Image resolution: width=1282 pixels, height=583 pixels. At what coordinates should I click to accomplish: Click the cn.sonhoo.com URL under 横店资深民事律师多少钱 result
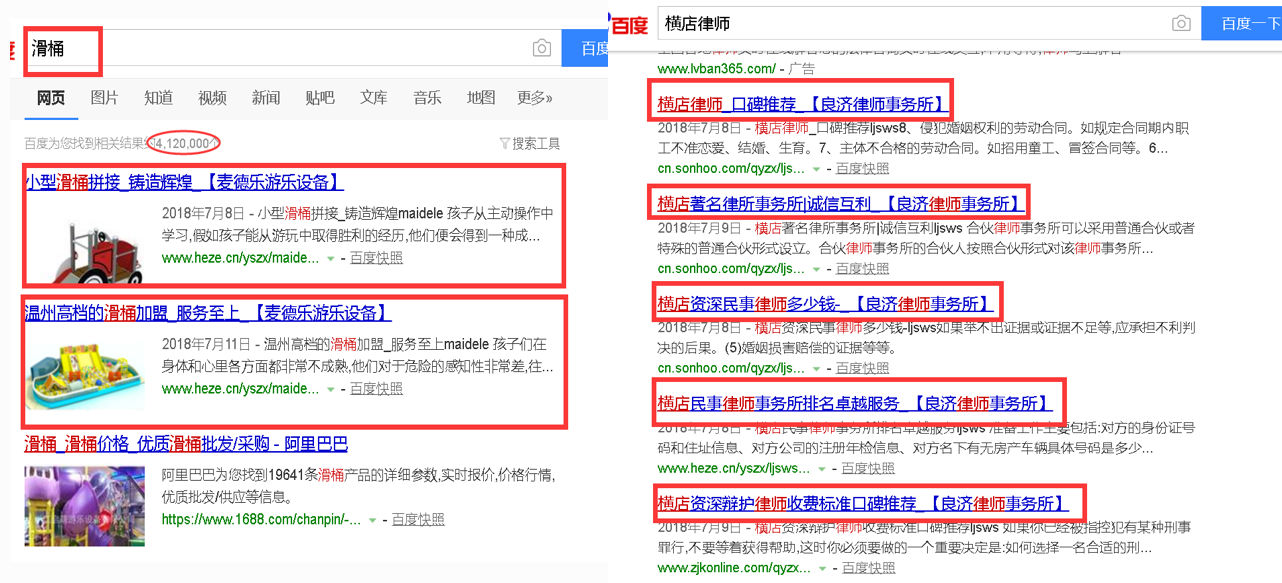pyautogui.click(x=731, y=368)
